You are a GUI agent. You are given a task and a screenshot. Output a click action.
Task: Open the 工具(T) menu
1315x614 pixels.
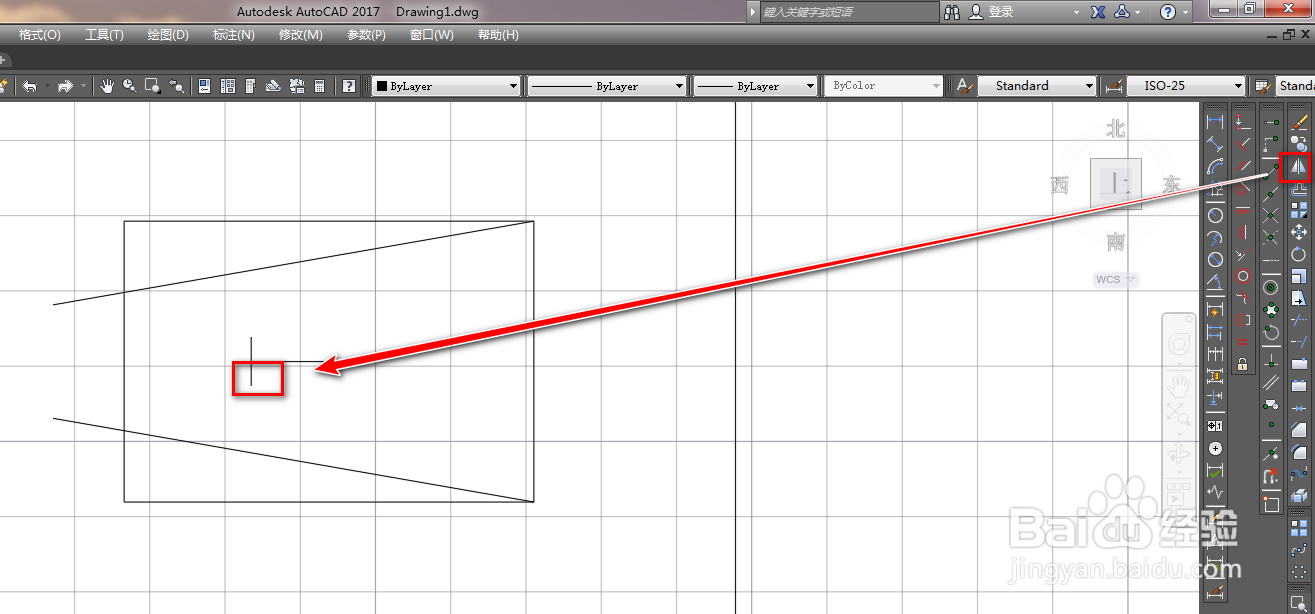point(104,35)
